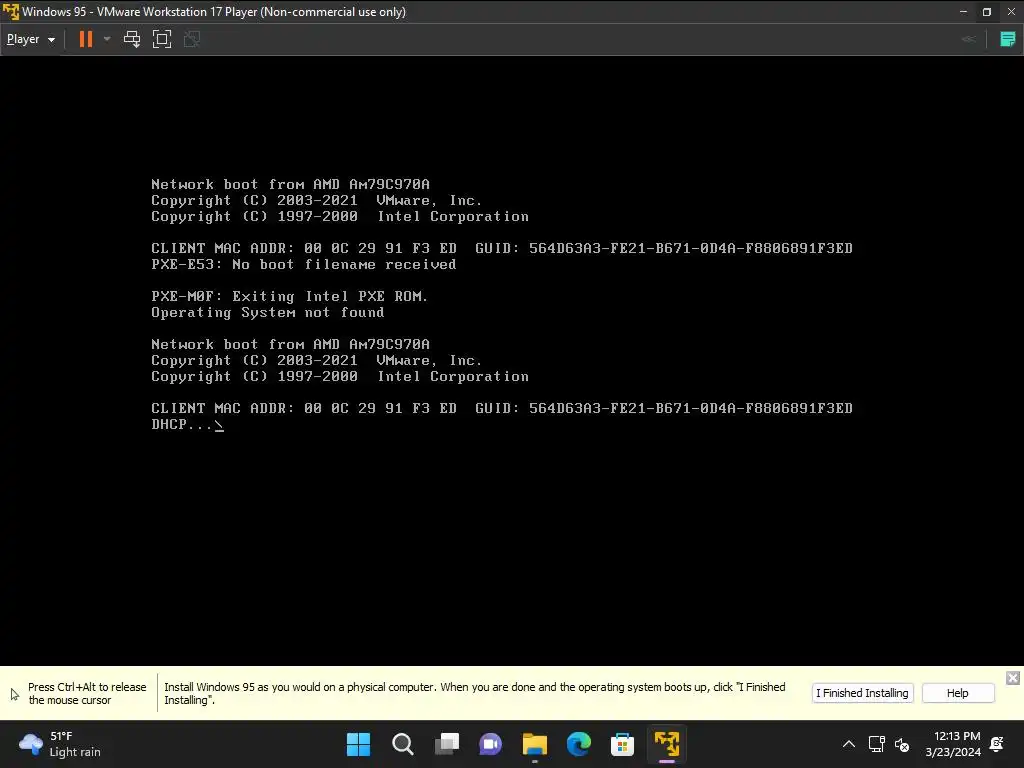Click 'PXE-M0F: Exiting Intel PXE ROM.' line

coord(289,296)
